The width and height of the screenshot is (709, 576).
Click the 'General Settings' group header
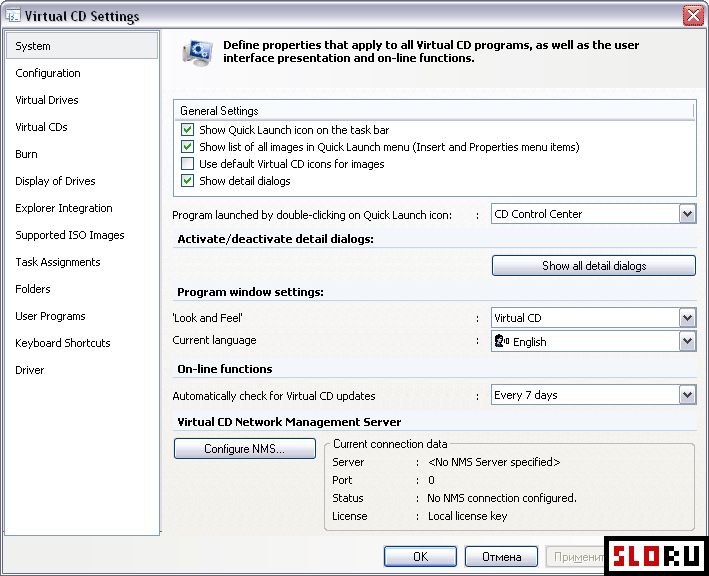pyautogui.click(x=219, y=111)
